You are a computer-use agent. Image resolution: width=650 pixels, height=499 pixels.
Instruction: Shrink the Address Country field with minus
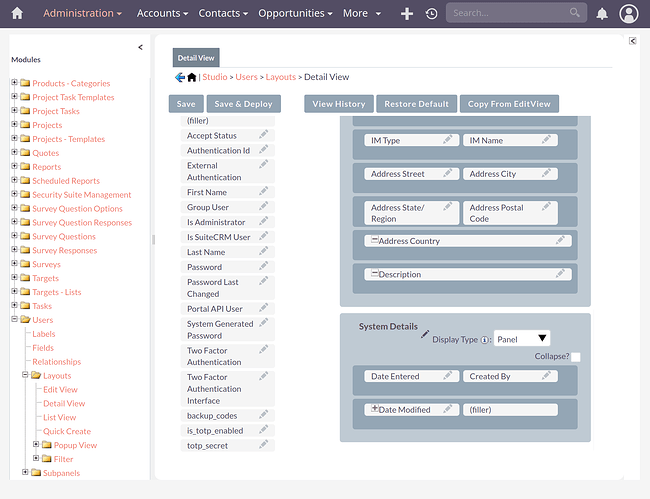tap(374, 240)
